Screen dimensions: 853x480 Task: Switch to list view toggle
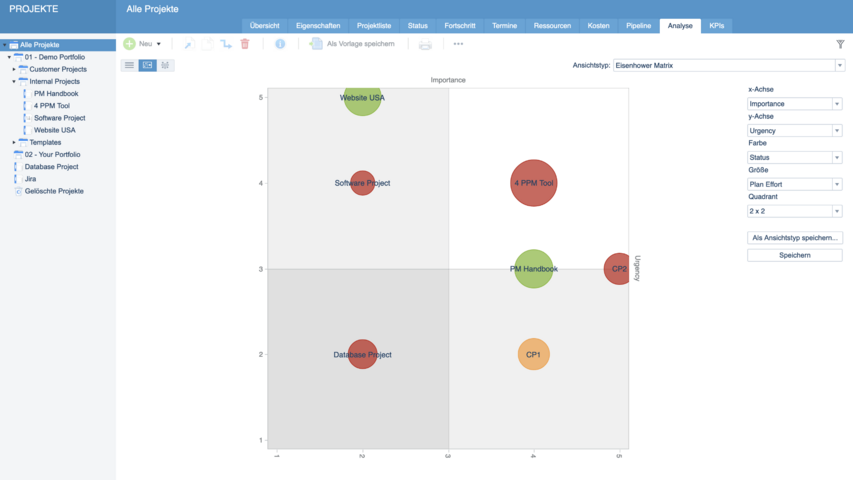click(129, 65)
